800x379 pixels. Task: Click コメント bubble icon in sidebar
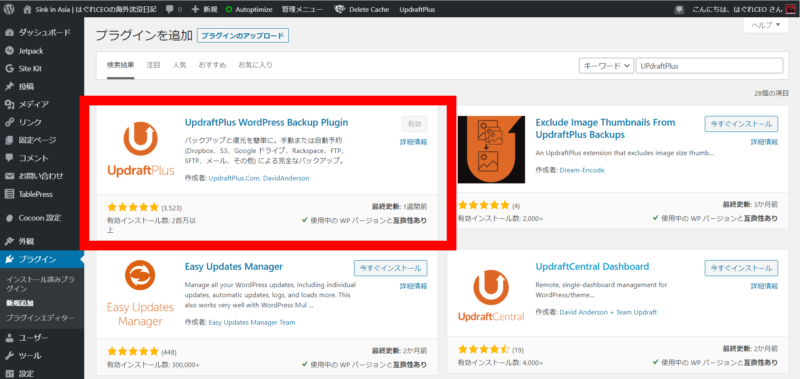[x=9, y=158]
